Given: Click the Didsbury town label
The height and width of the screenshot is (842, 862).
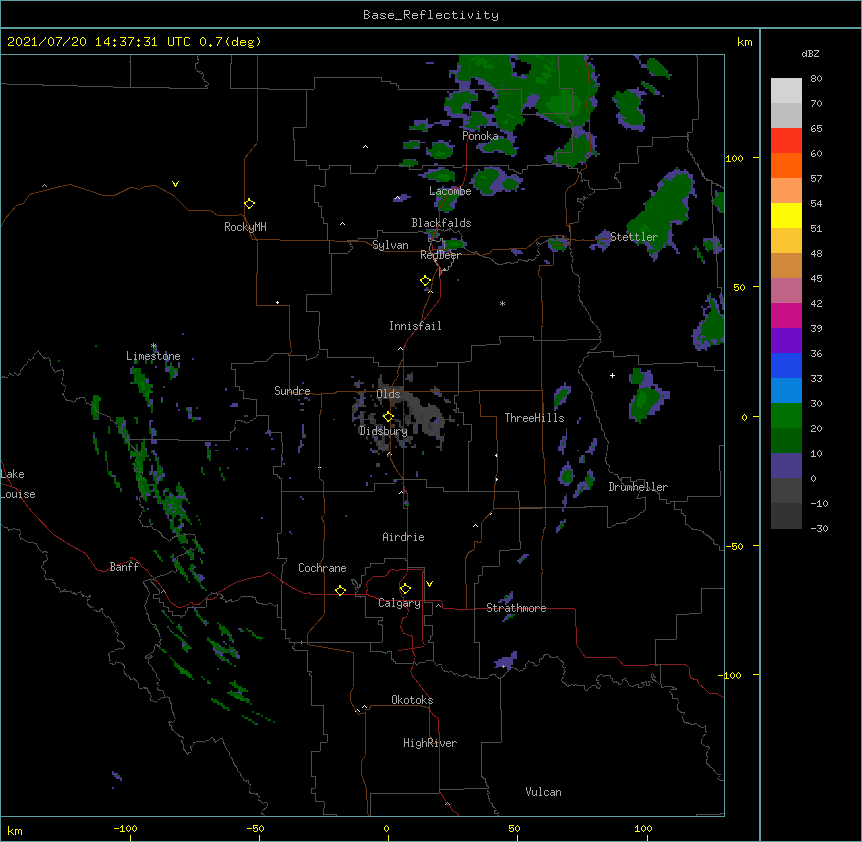Looking at the screenshot, I should point(383,431).
